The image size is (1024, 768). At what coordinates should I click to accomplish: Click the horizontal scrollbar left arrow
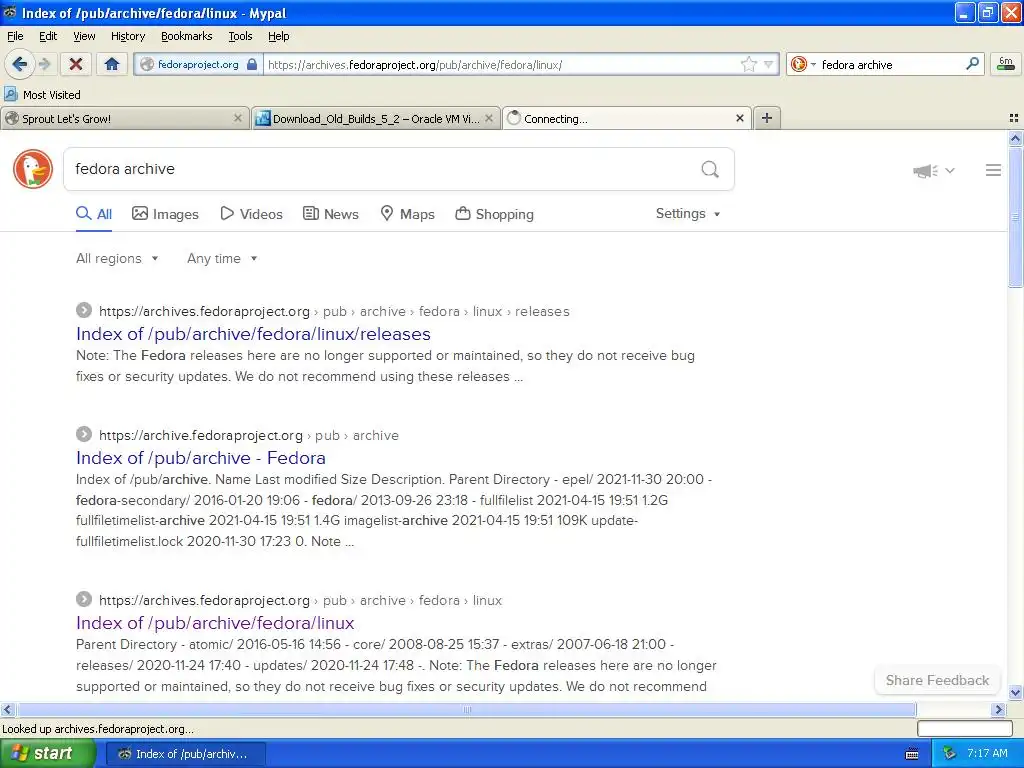coord(7,709)
